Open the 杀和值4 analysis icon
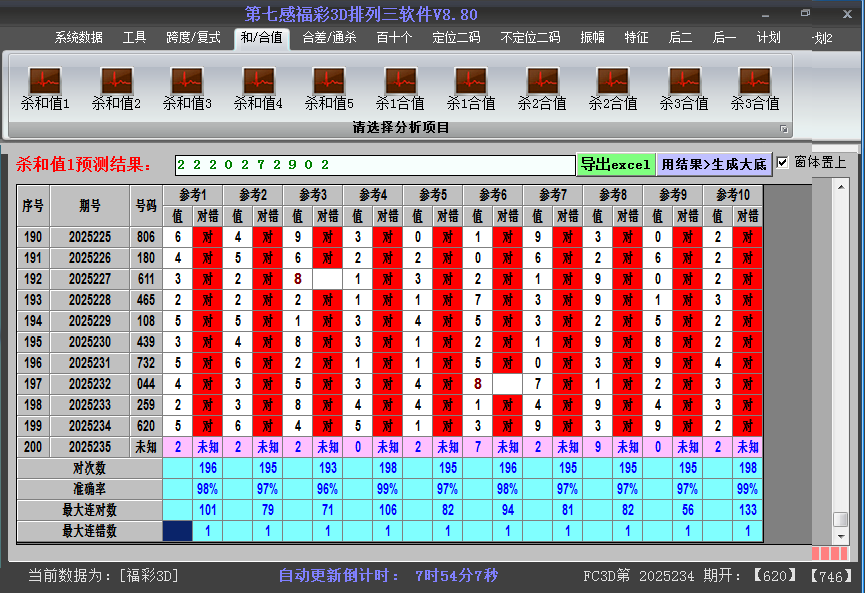 pos(258,88)
